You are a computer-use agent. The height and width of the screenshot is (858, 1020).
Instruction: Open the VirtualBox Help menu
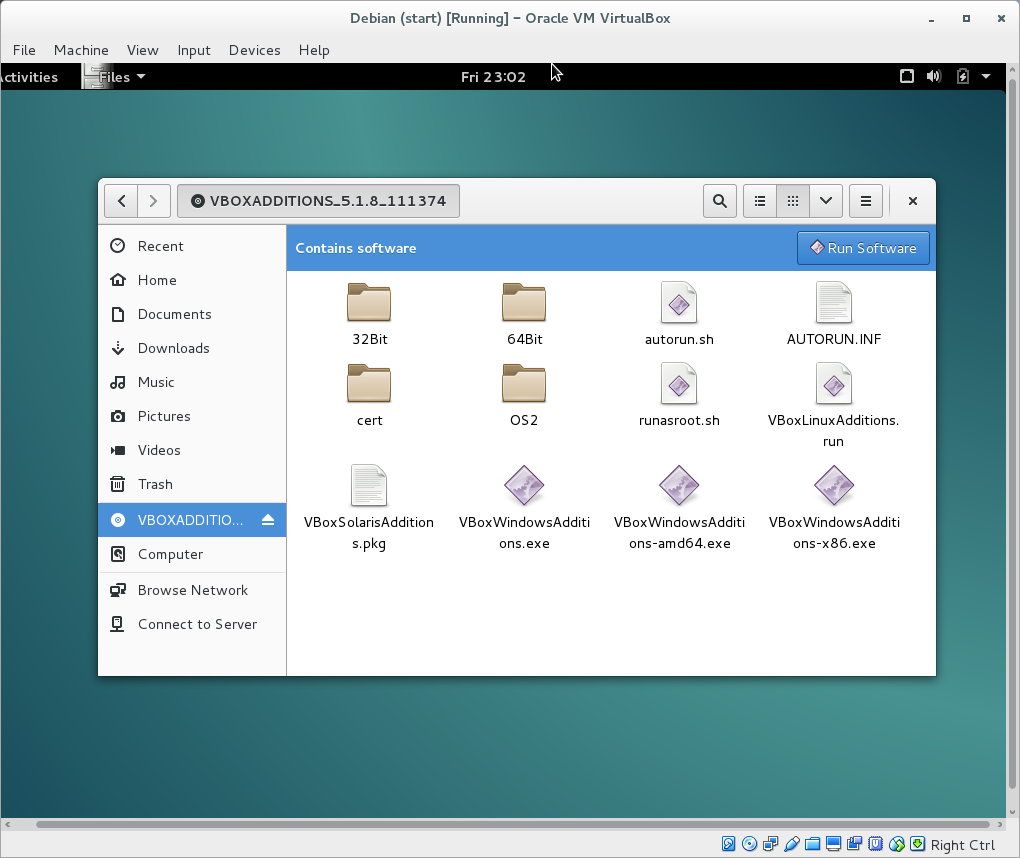tap(314, 50)
